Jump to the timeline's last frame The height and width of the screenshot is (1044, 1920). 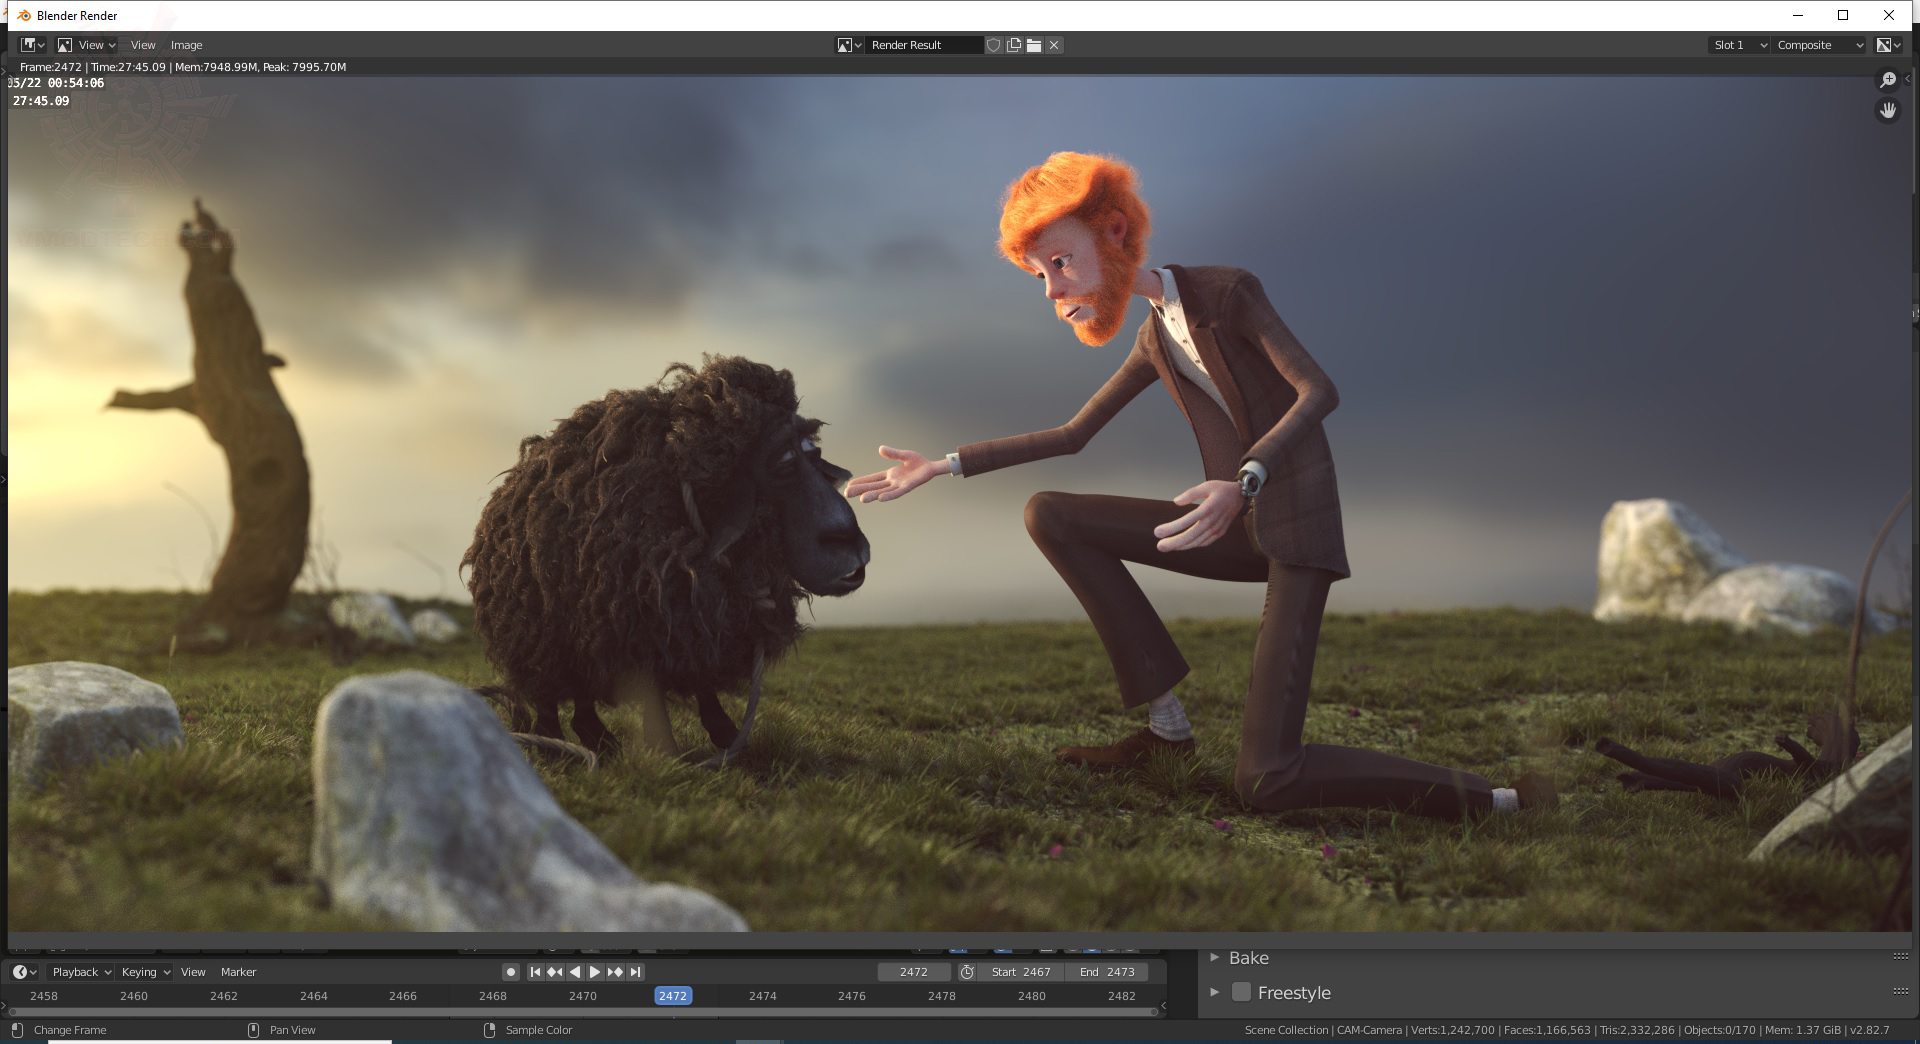635,972
